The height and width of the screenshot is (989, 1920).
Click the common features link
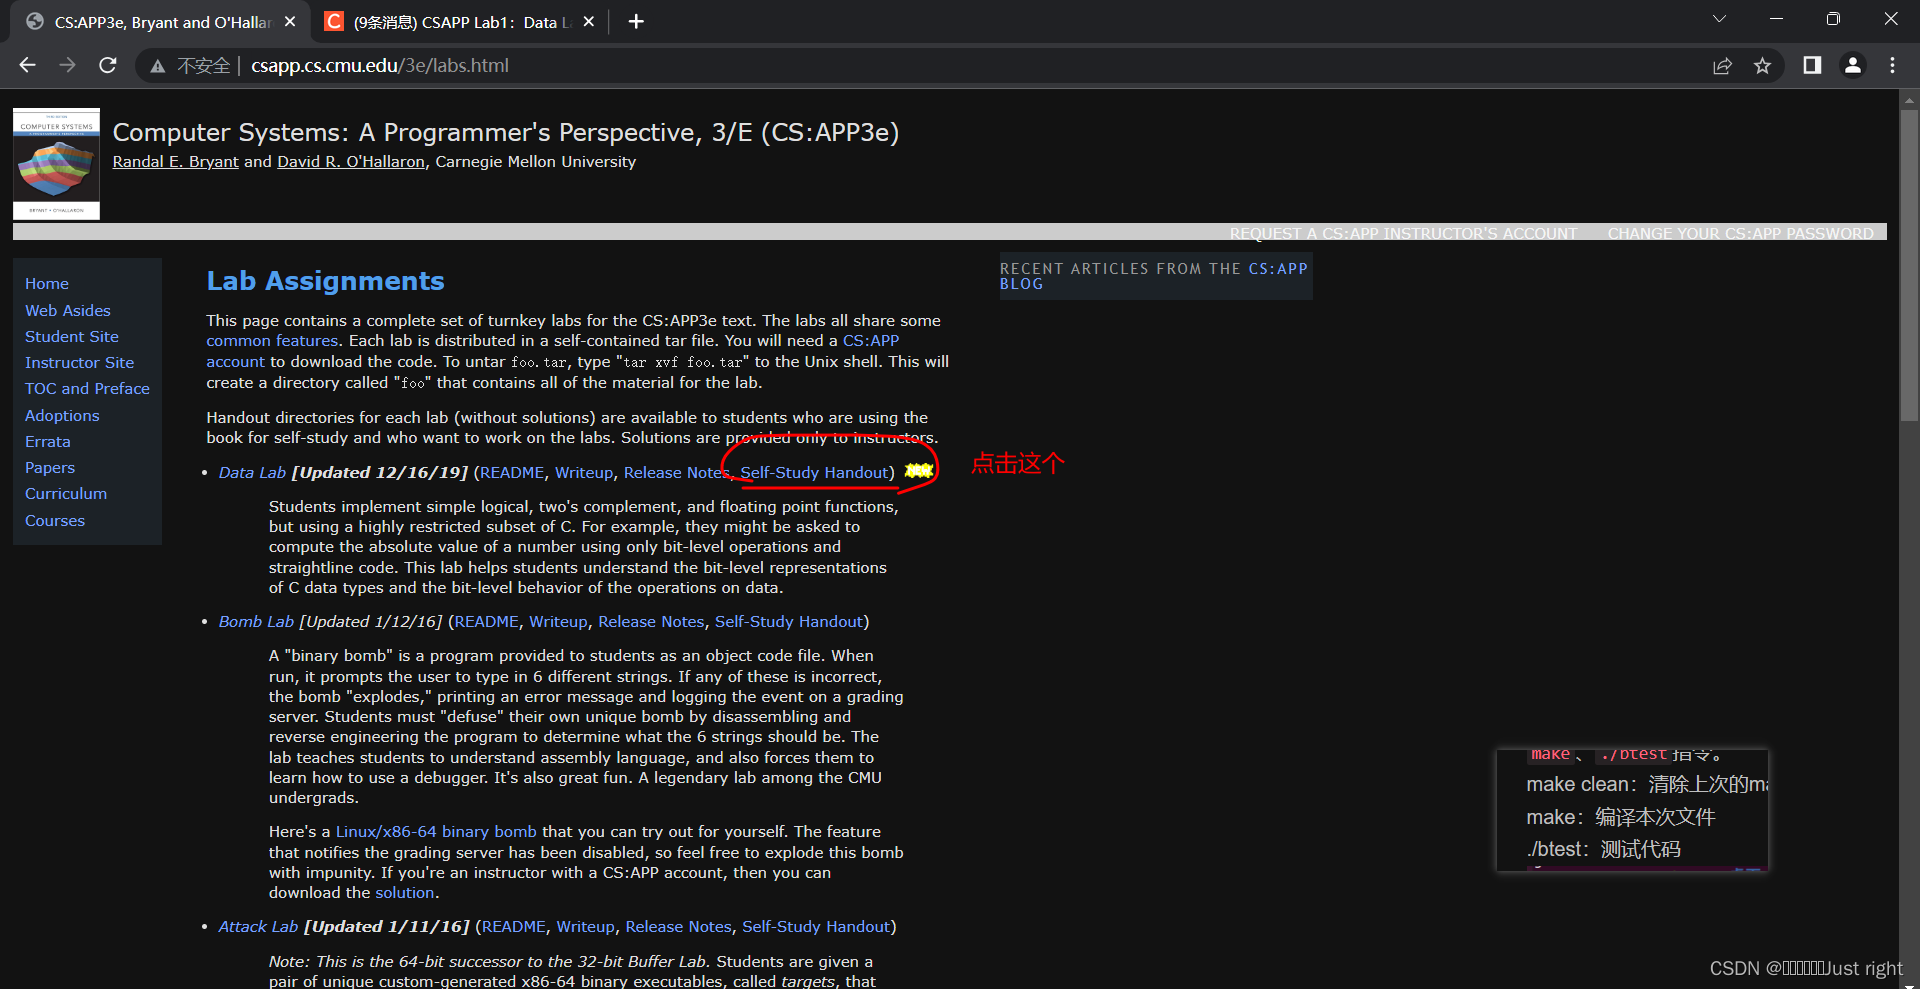[272, 341]
